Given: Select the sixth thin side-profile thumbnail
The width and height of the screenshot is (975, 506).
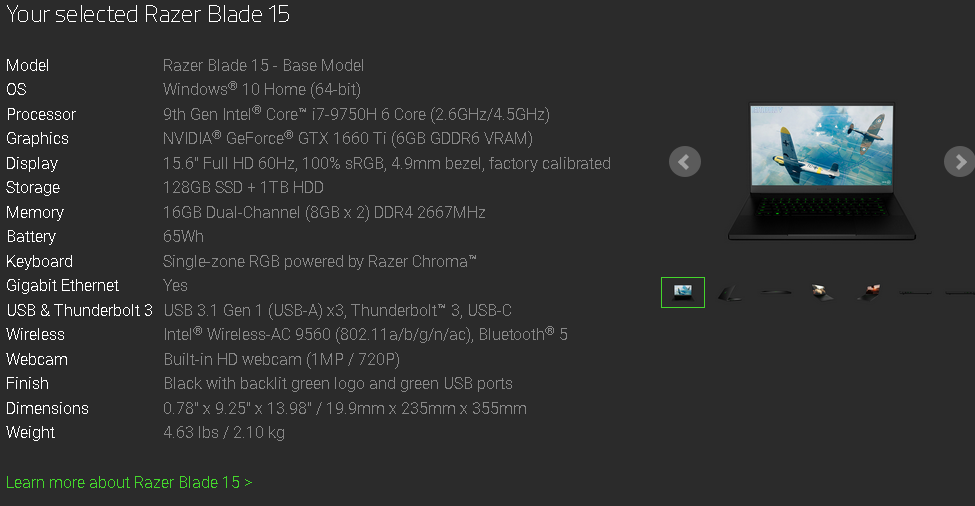Looking at the screenshot, I should coord(915,292).
